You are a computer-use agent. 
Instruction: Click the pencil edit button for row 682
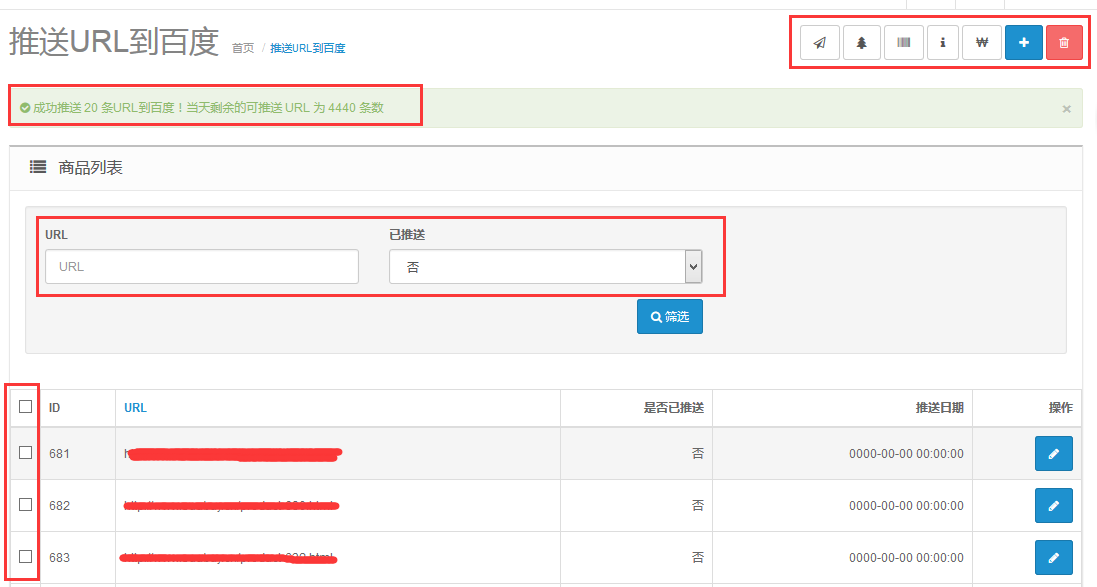tap(1053, 506)
